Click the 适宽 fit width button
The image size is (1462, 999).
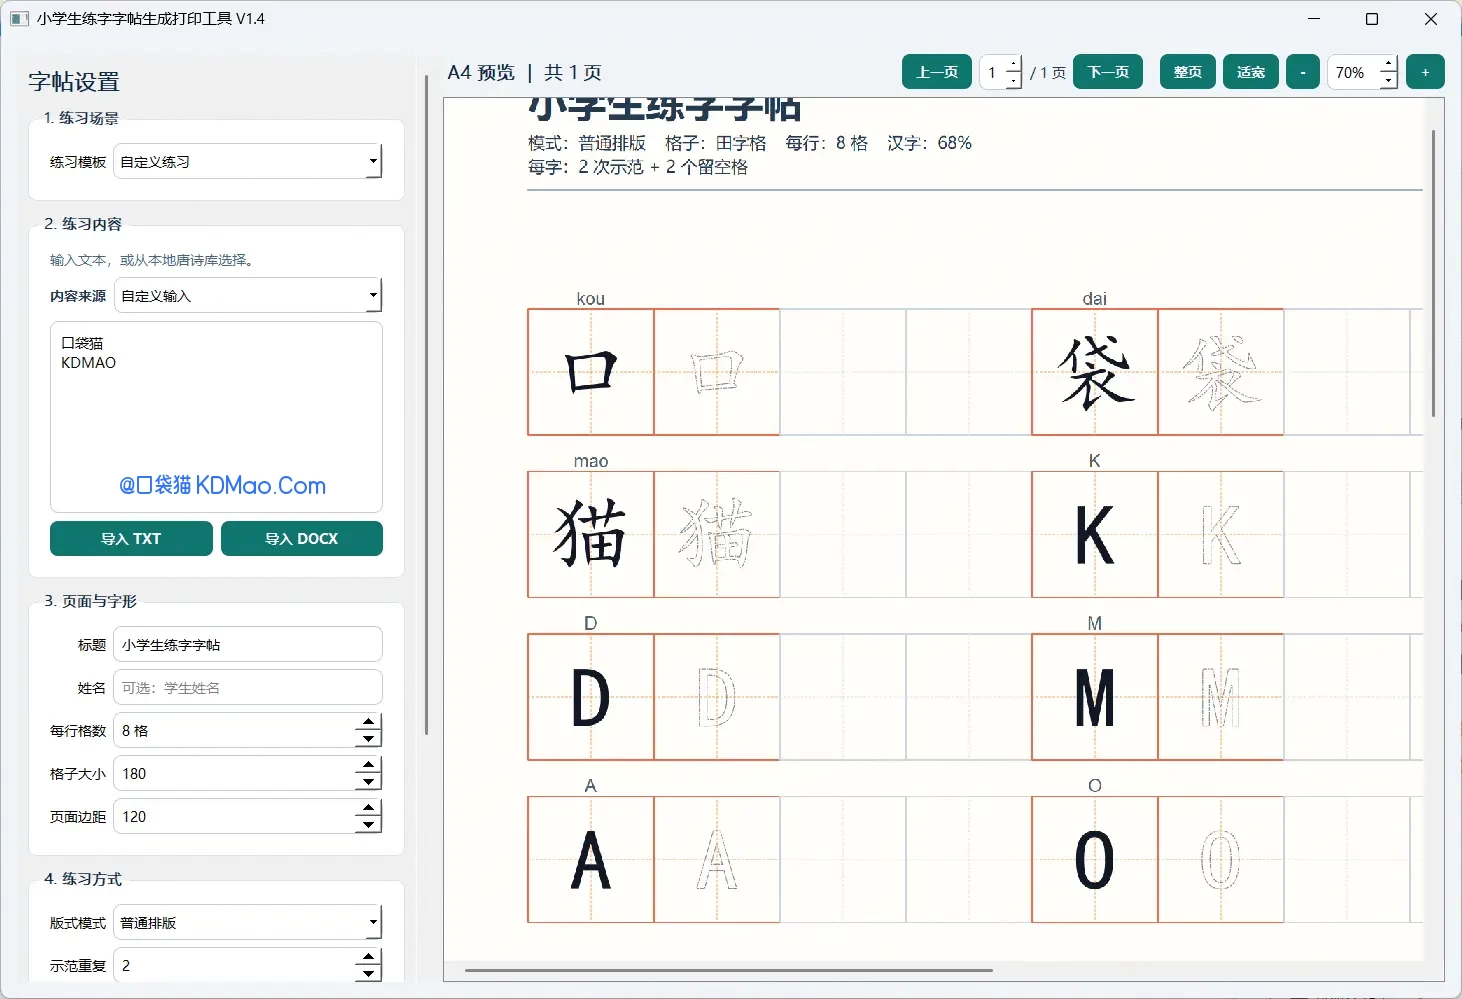point(1250,72)
